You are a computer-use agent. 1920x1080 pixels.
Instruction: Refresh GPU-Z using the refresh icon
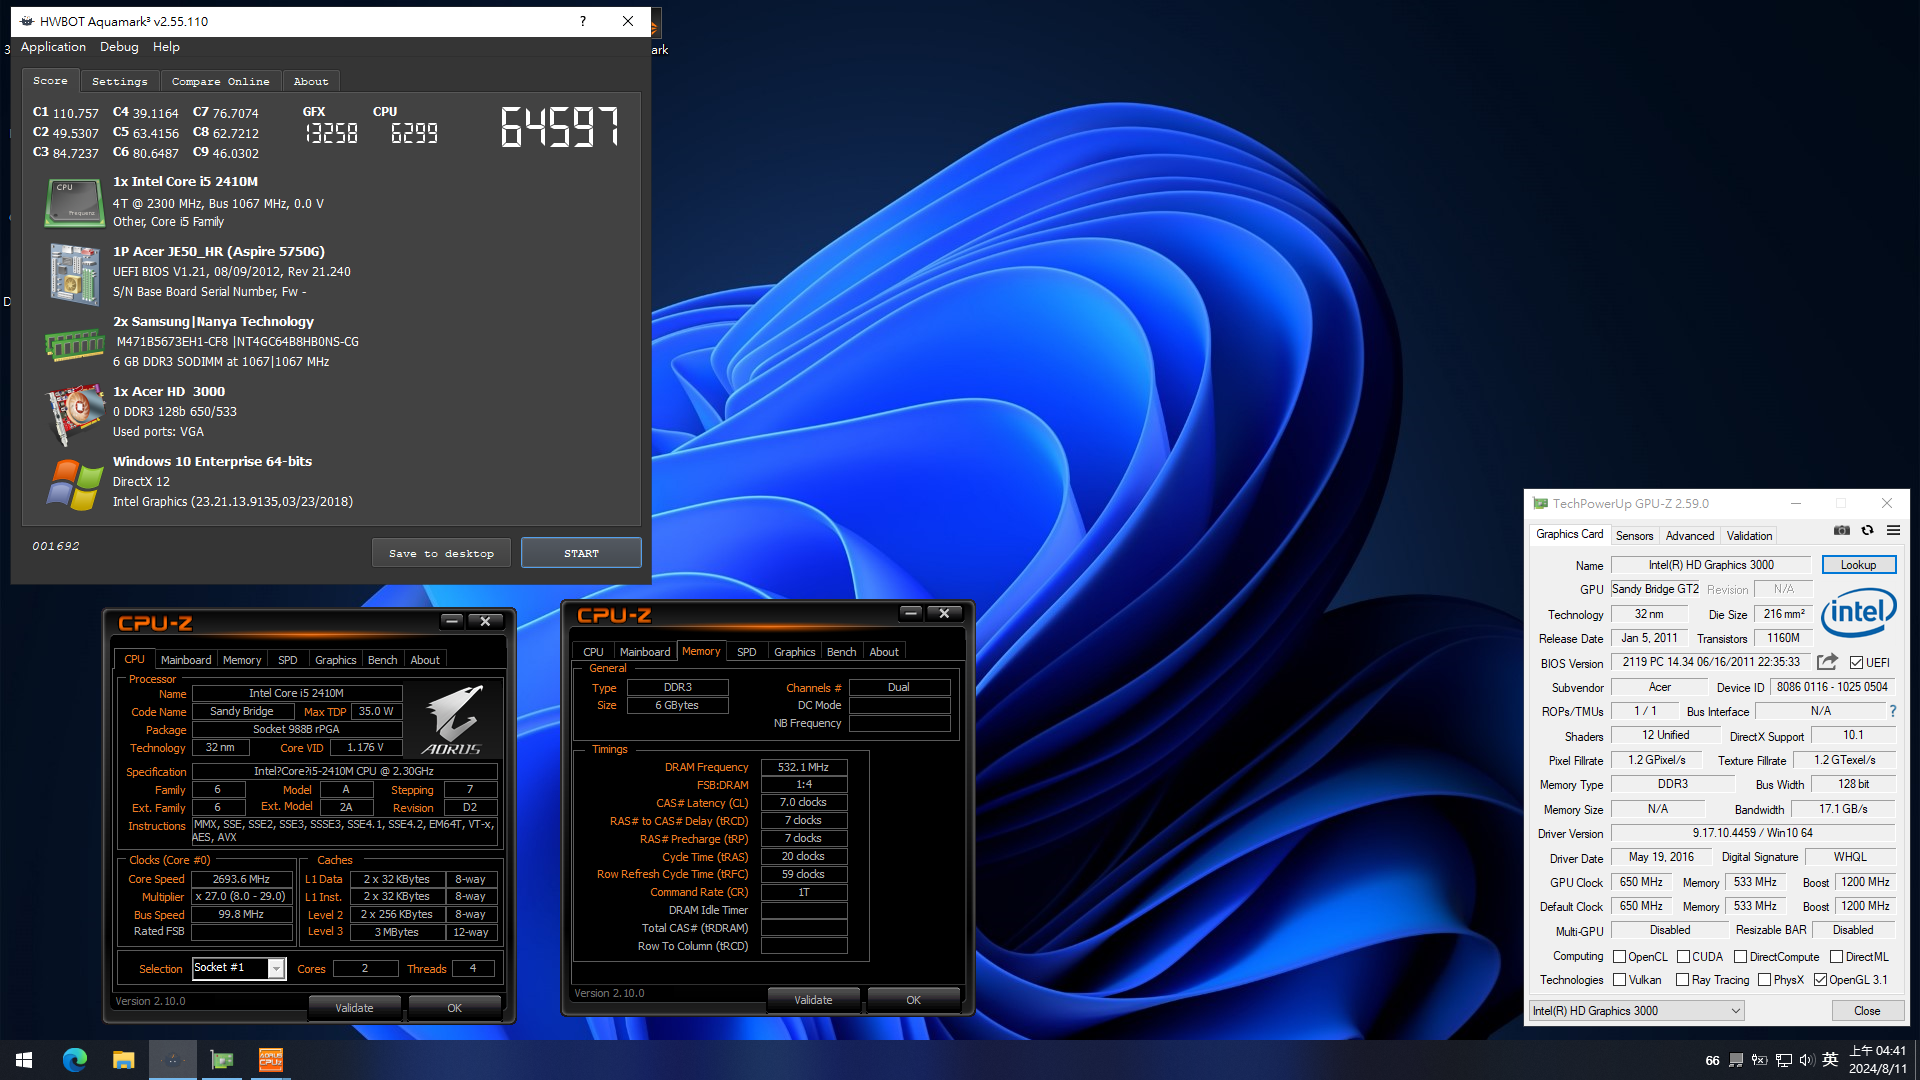[1867, 530]
